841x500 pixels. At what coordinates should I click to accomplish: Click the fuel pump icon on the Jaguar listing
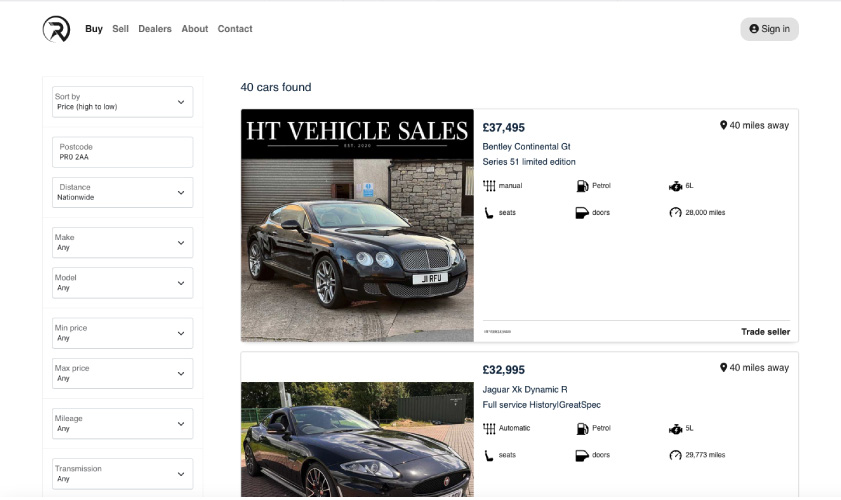pos(582,428)
